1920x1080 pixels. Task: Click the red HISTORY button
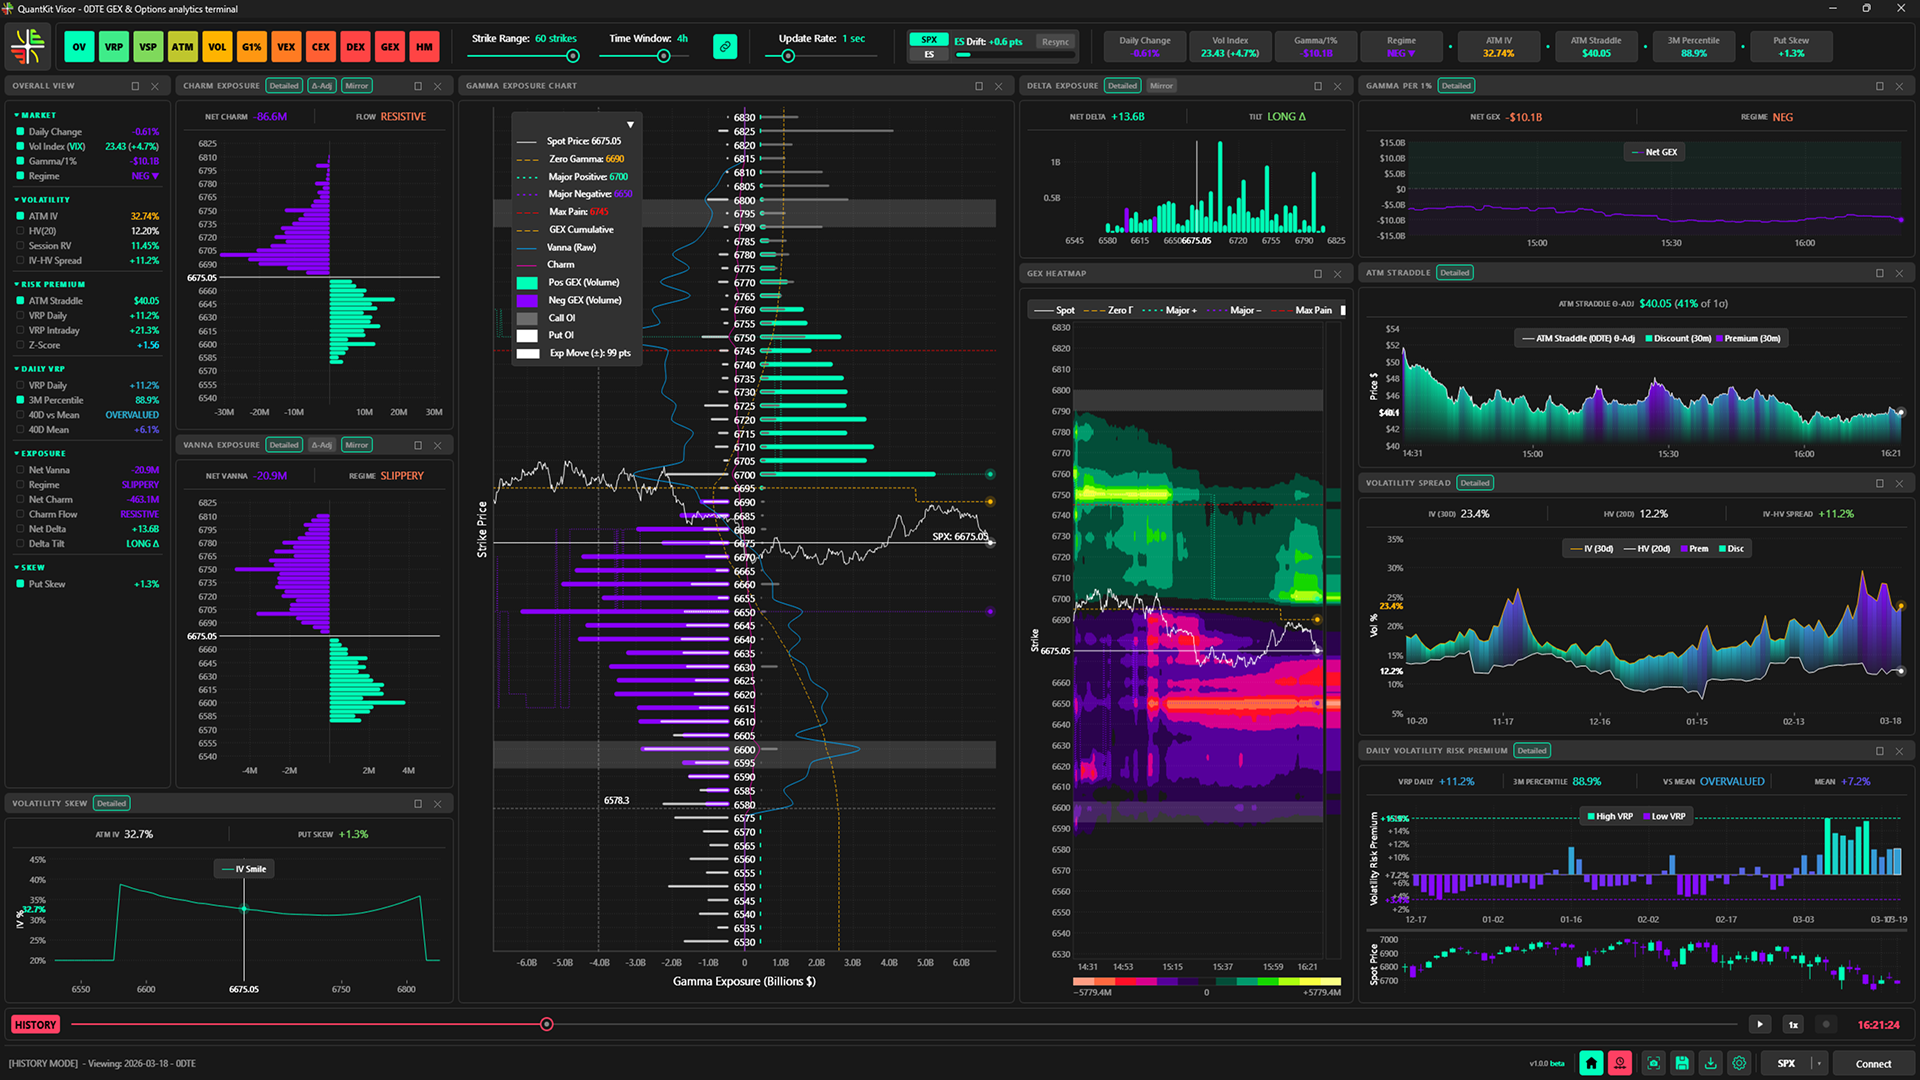[x=36, y=1025]
